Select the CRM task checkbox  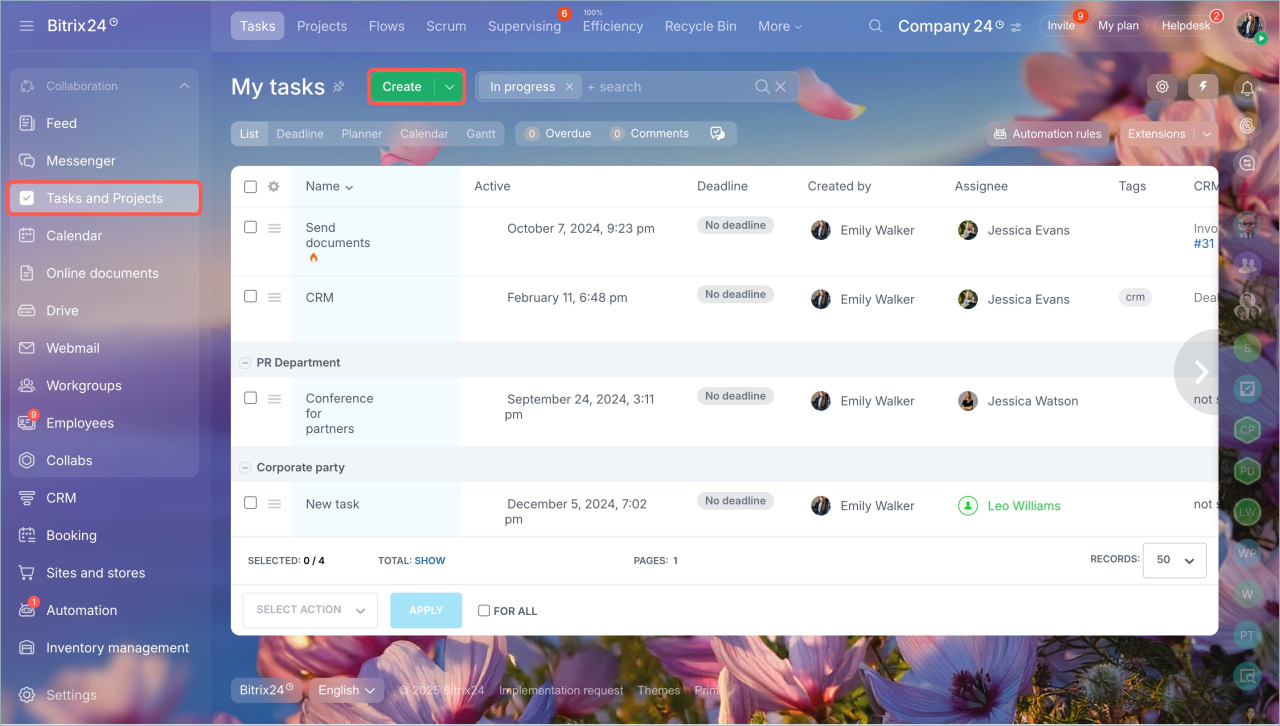[250, 296]
